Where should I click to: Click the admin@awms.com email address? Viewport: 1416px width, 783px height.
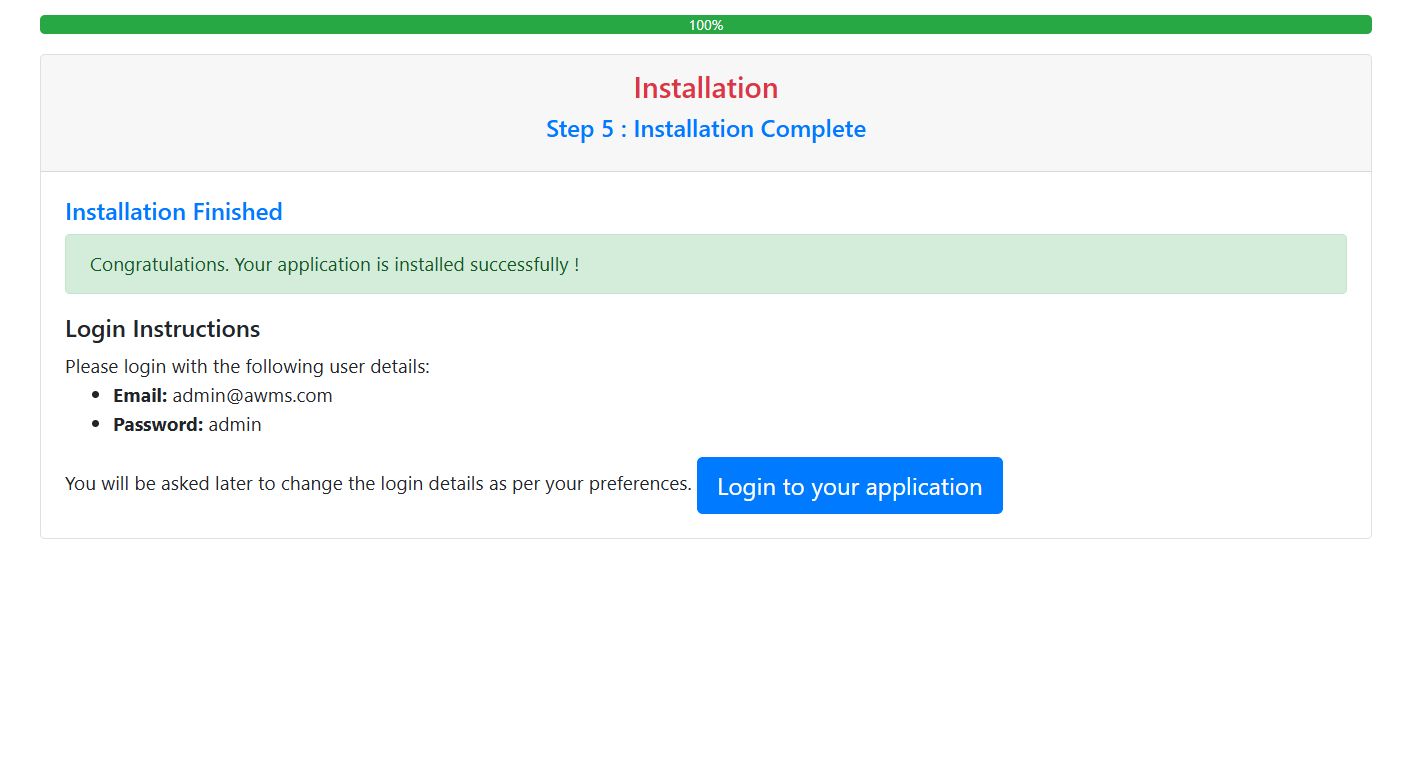[x=252, y=396]
